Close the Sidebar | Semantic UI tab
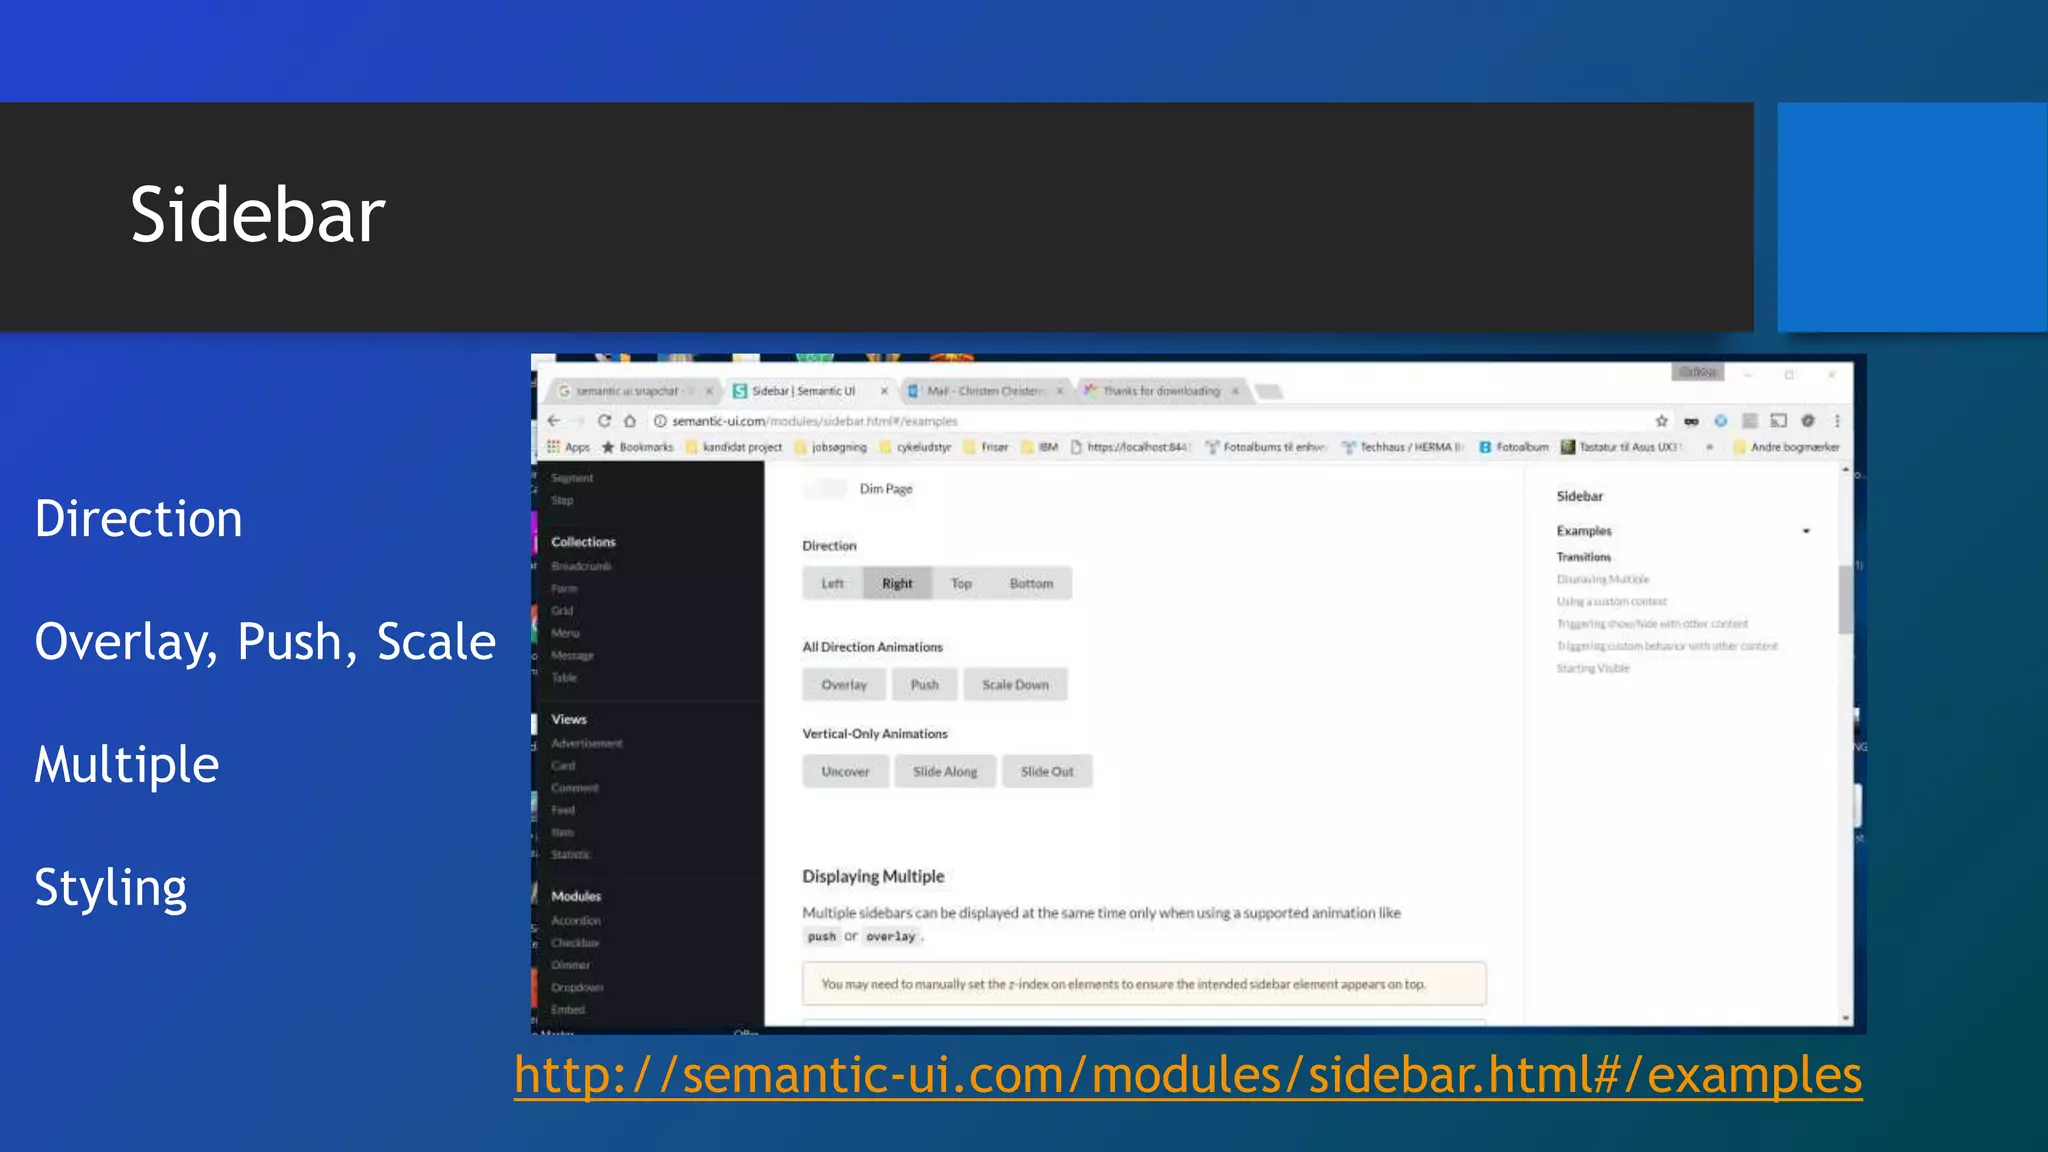The width and height of the screenshot is (2048, 1152). click(x=884, y=391)
